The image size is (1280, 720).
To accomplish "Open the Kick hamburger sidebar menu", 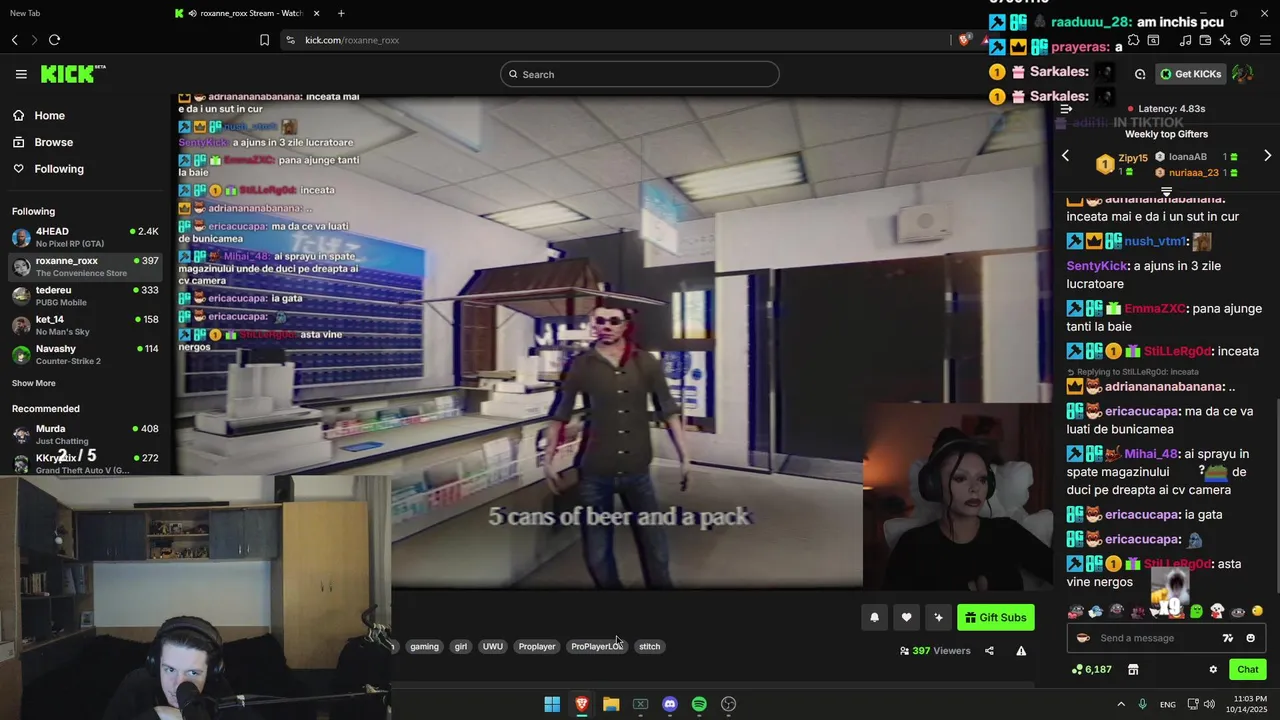I will click(21, 74).
